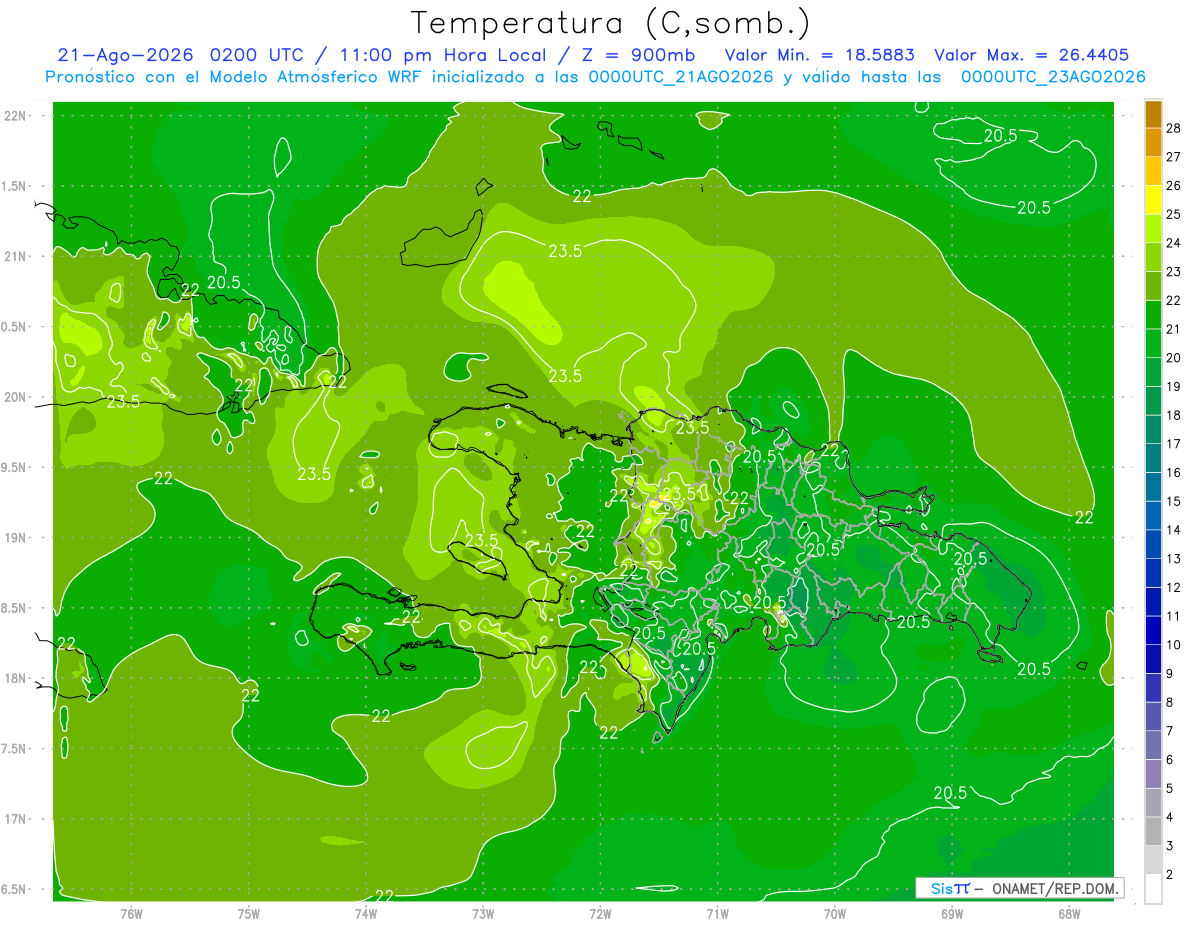Image resolution: width=1200 pixels, height=927 pixels.
Task: Click the '19N' latitude axis label
Action: coord(17,538)
